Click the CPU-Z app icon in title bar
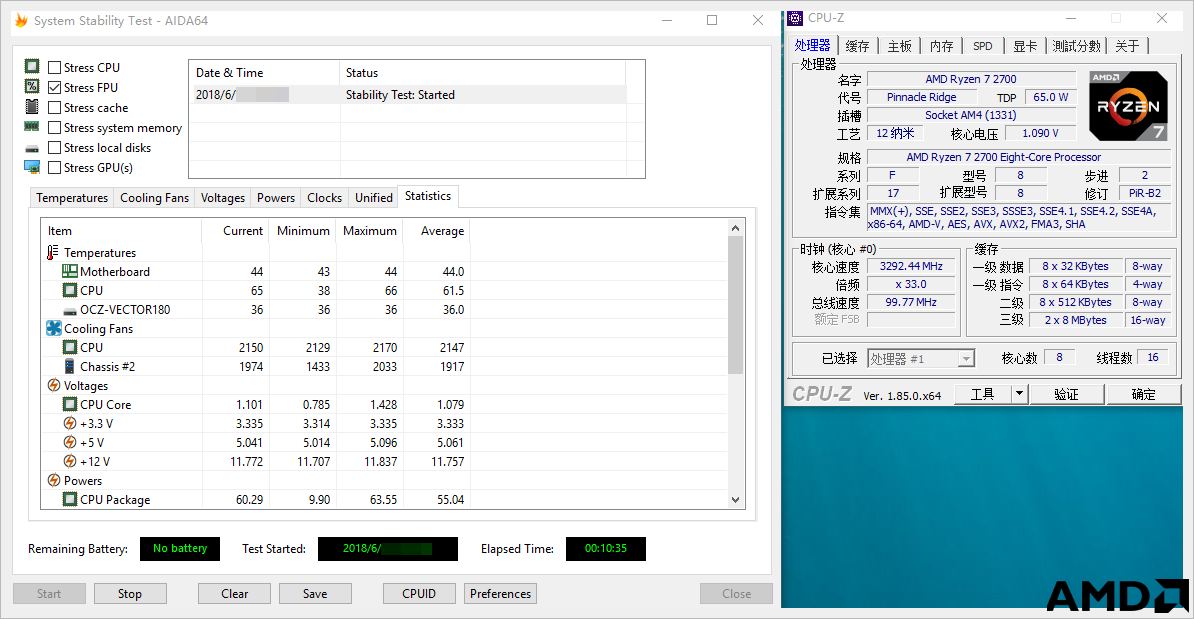 795,18
